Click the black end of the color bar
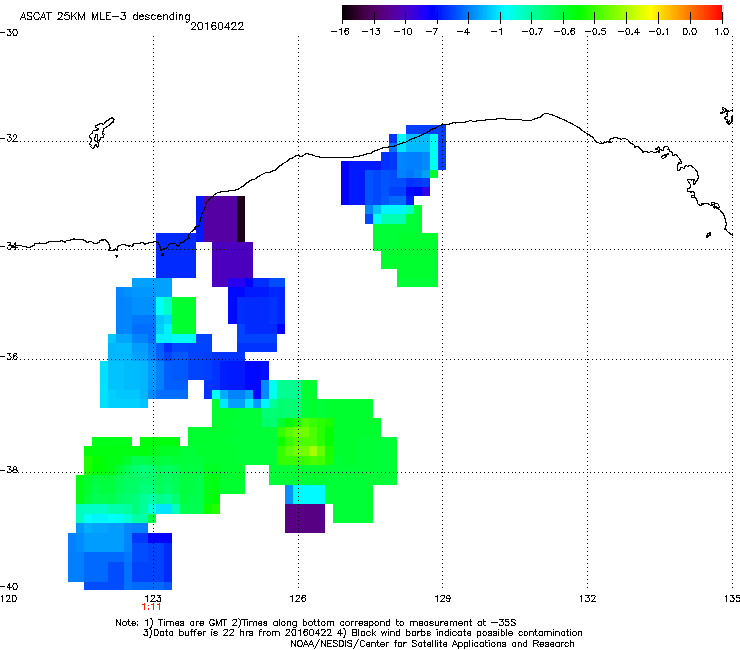Image resolution: width=740 pixels, height=650 pixels. pyautogui.click(x=348, y=13)
